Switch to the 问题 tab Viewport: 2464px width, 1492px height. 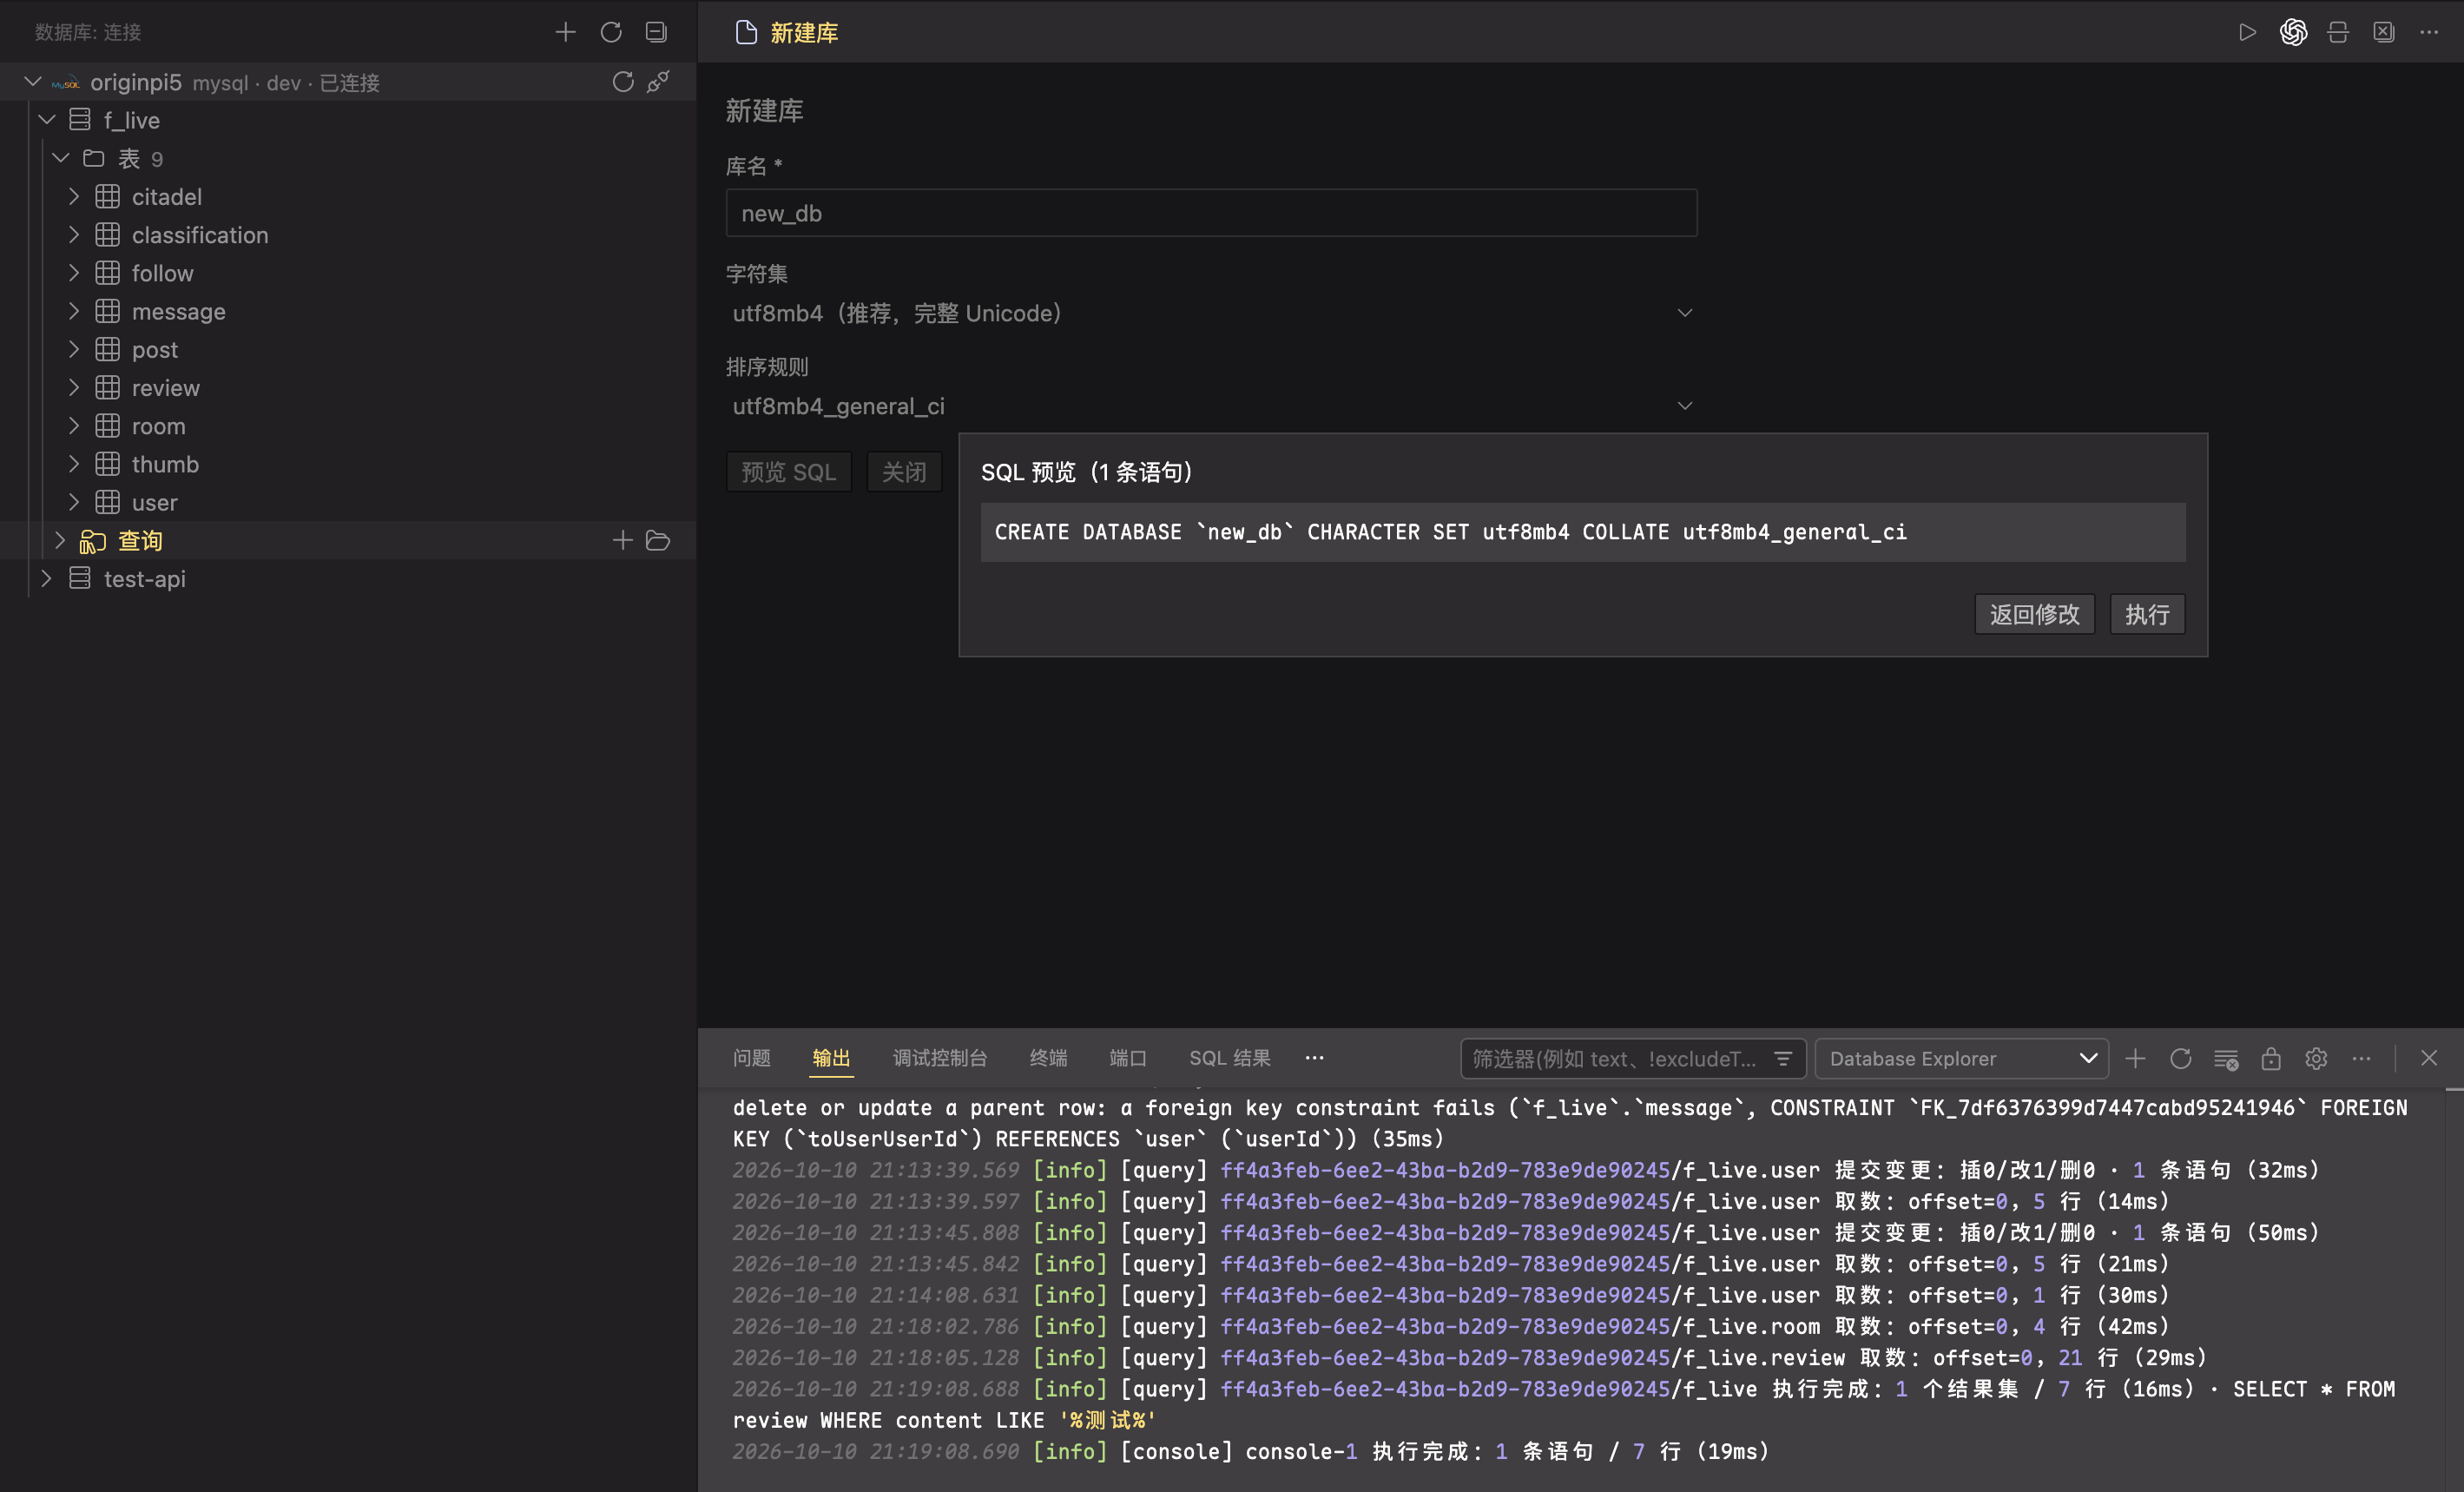(x=752, y=1058)
